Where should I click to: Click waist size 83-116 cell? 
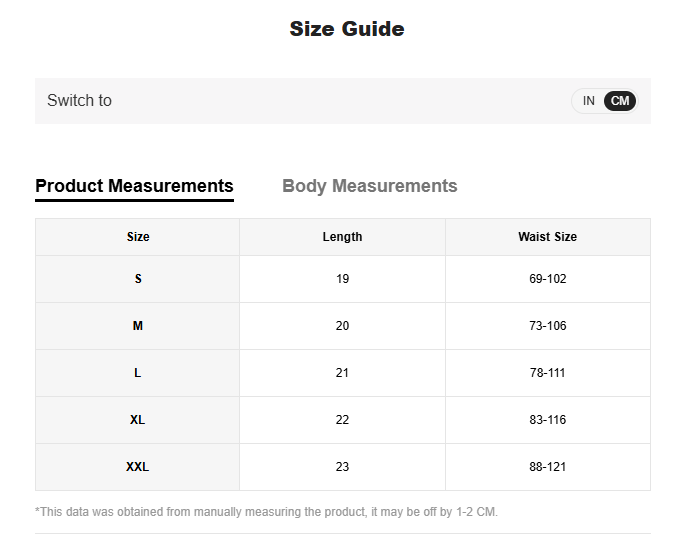tap(547, 420)
